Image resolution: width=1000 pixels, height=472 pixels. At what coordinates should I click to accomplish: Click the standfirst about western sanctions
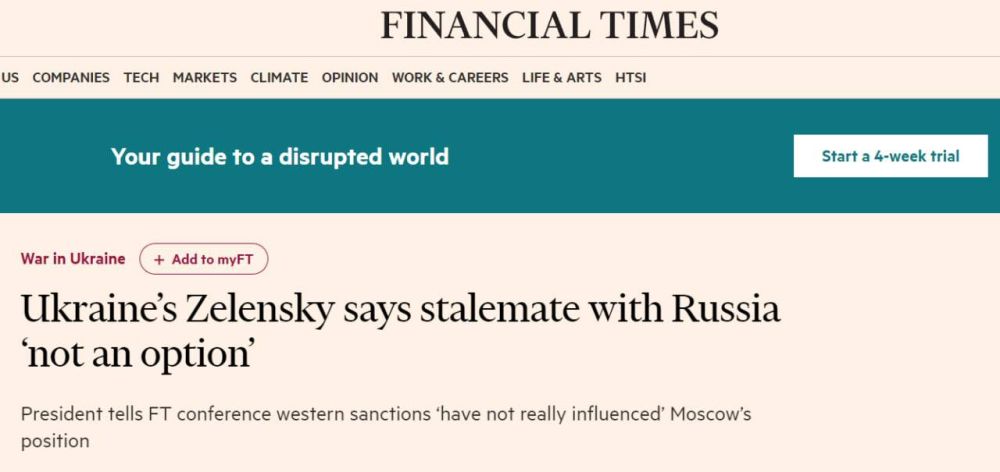380,414
